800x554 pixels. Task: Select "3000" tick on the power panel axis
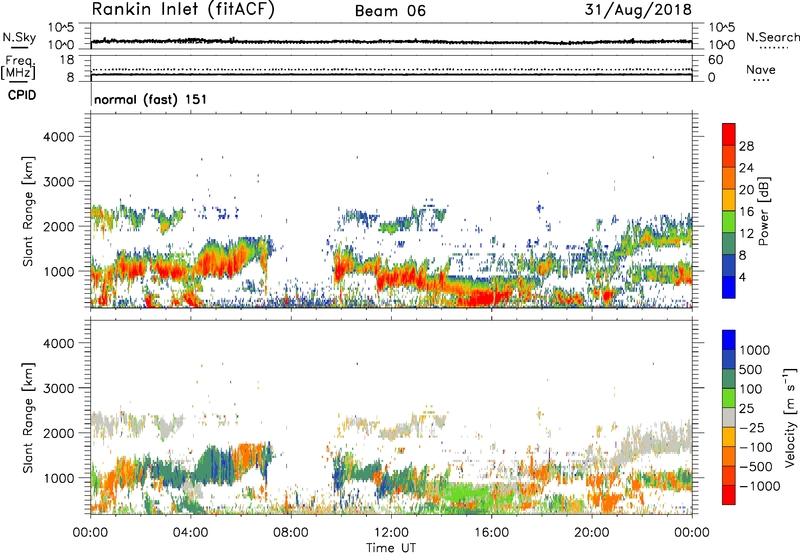[59, 182]
